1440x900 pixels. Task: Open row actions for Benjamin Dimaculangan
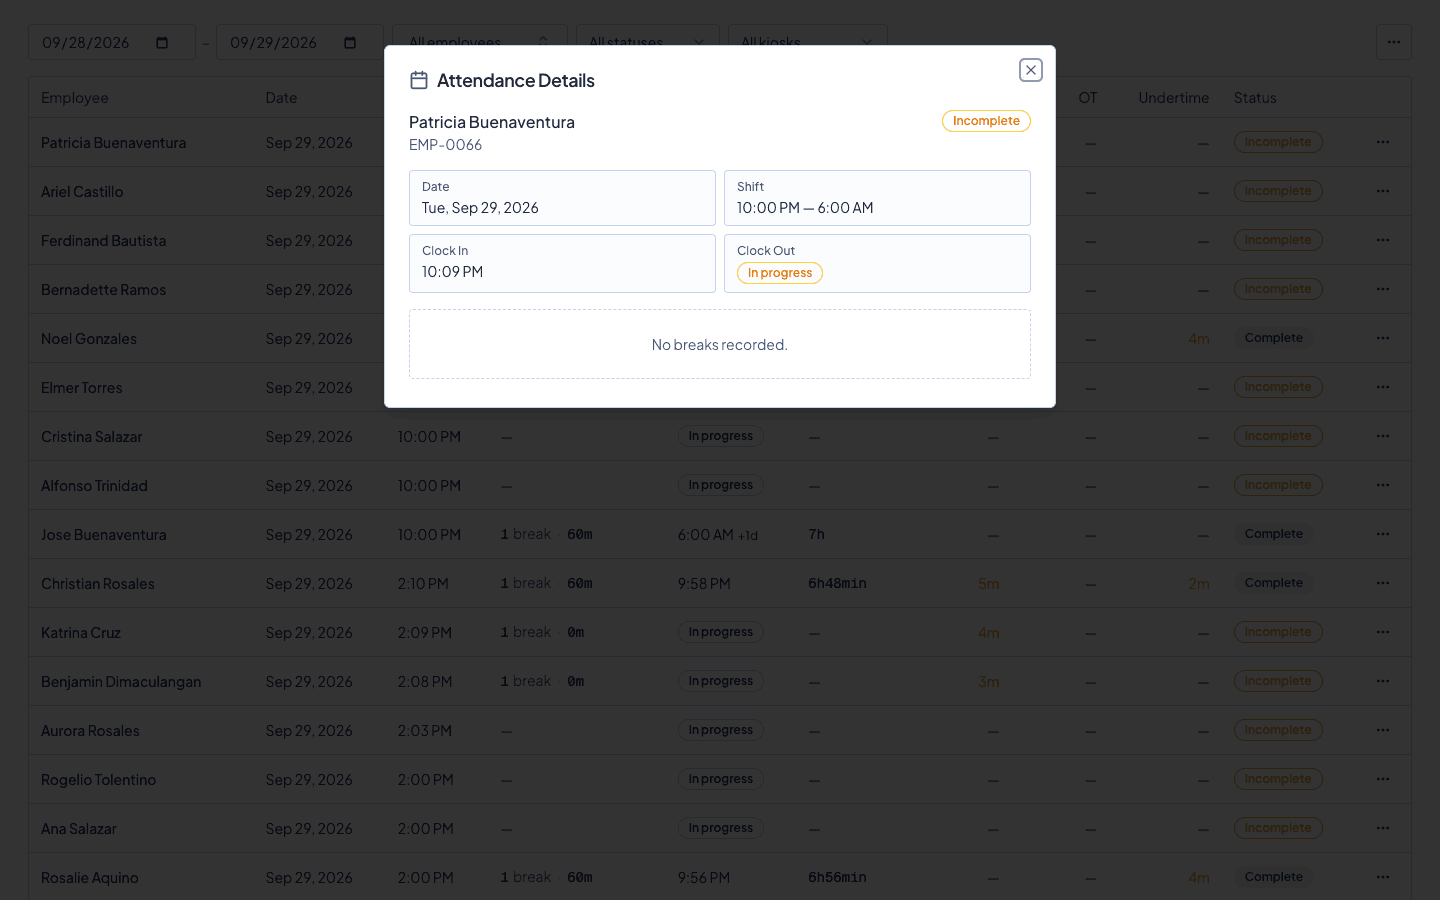pyautogui.click(x=1383, y=681)
